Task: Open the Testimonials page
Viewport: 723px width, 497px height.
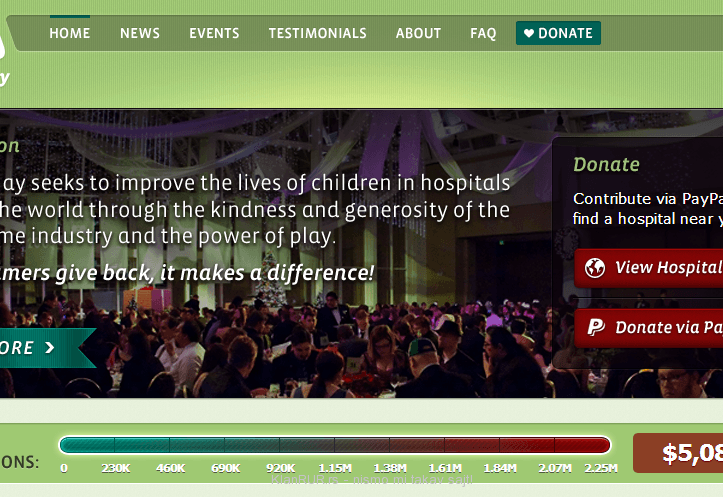Action: (317, 33)
